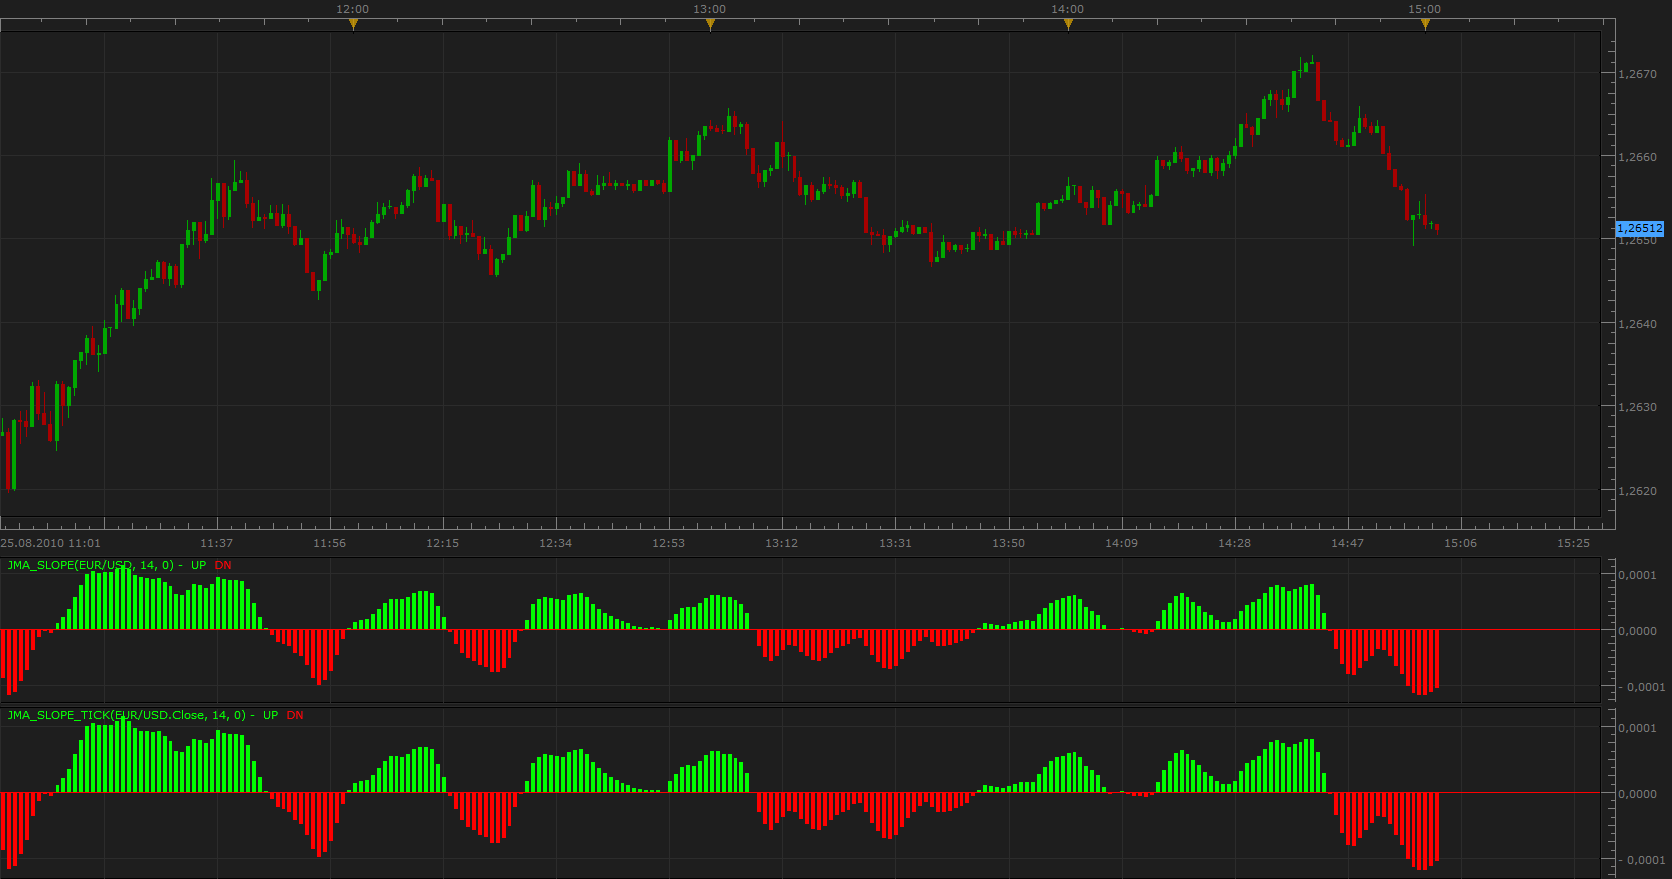Click the 14:00 hour marker triangle
Image resolution: width=1672 pixels, height=879 pixels.
pyautogui.click(x=1068, y=25)
